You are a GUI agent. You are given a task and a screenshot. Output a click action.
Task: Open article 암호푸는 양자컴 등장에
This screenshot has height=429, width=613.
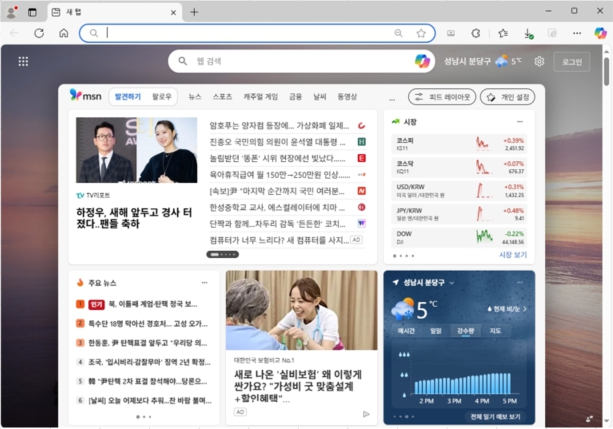tap(279, 126)
